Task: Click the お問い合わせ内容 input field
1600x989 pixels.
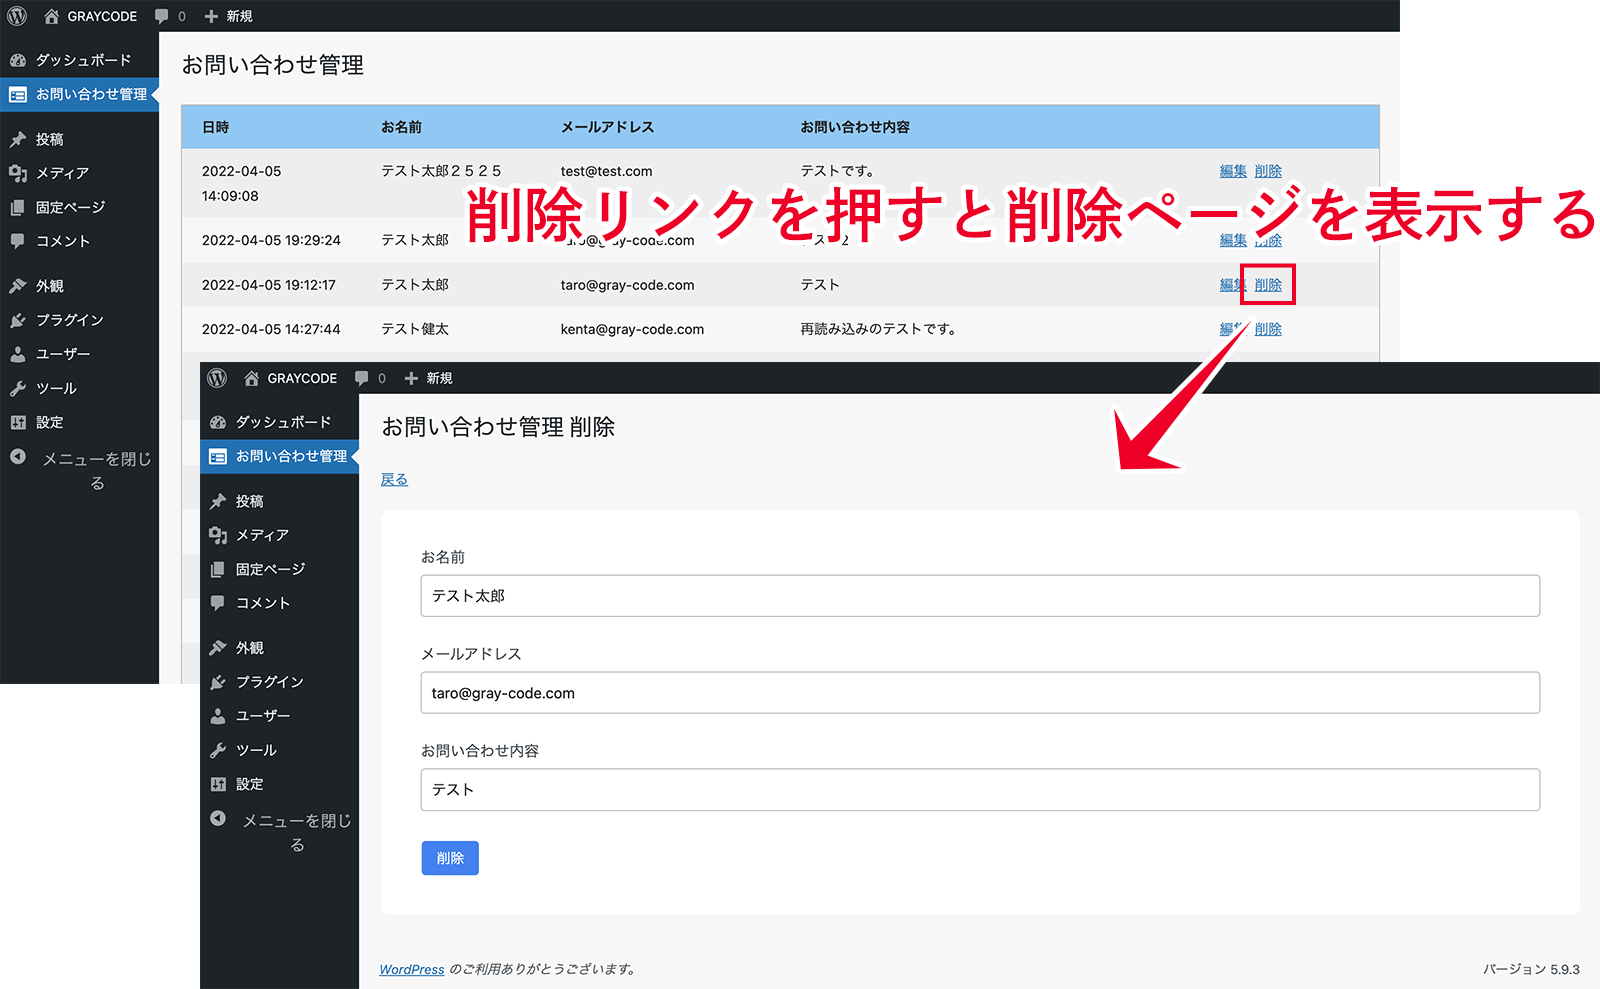Action: (980, 790)
